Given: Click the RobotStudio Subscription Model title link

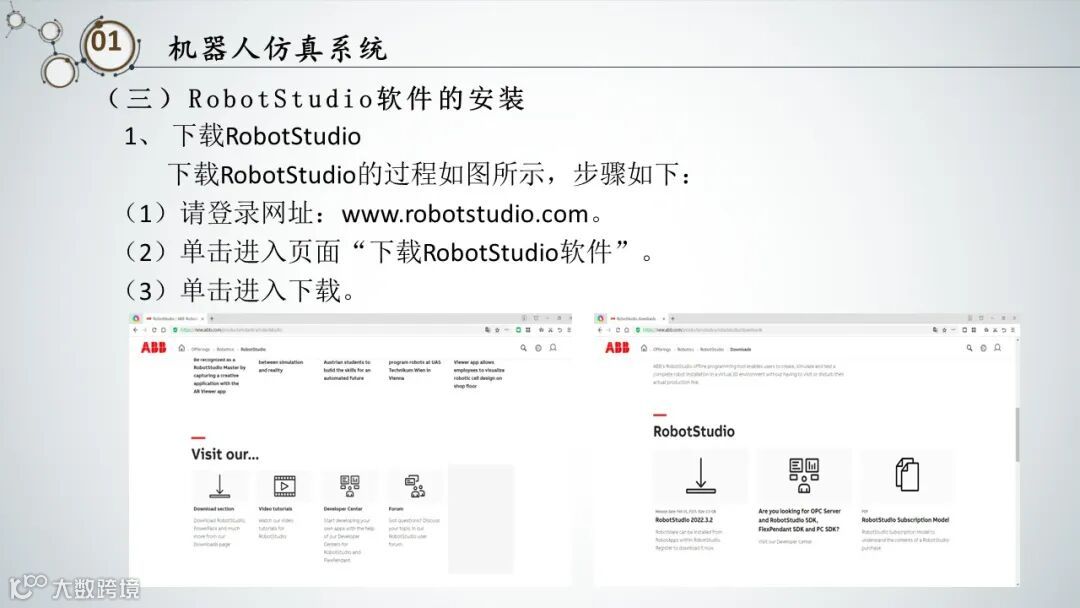Looking at the screenshot, I should [x=905, y=520].
